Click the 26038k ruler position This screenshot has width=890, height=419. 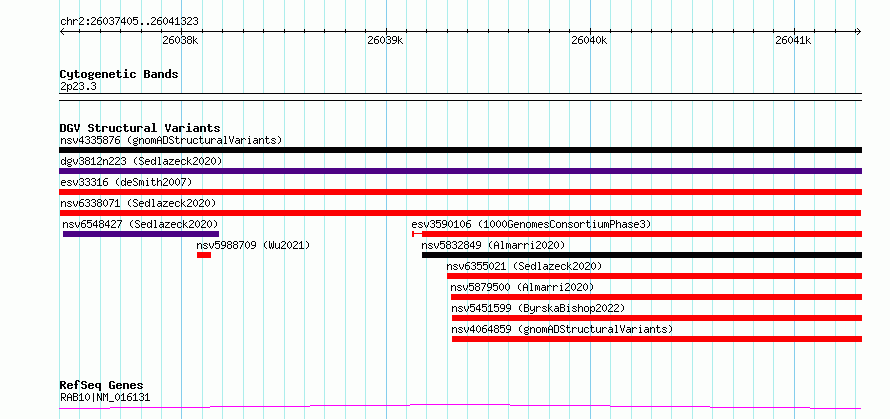click(180, 40)
